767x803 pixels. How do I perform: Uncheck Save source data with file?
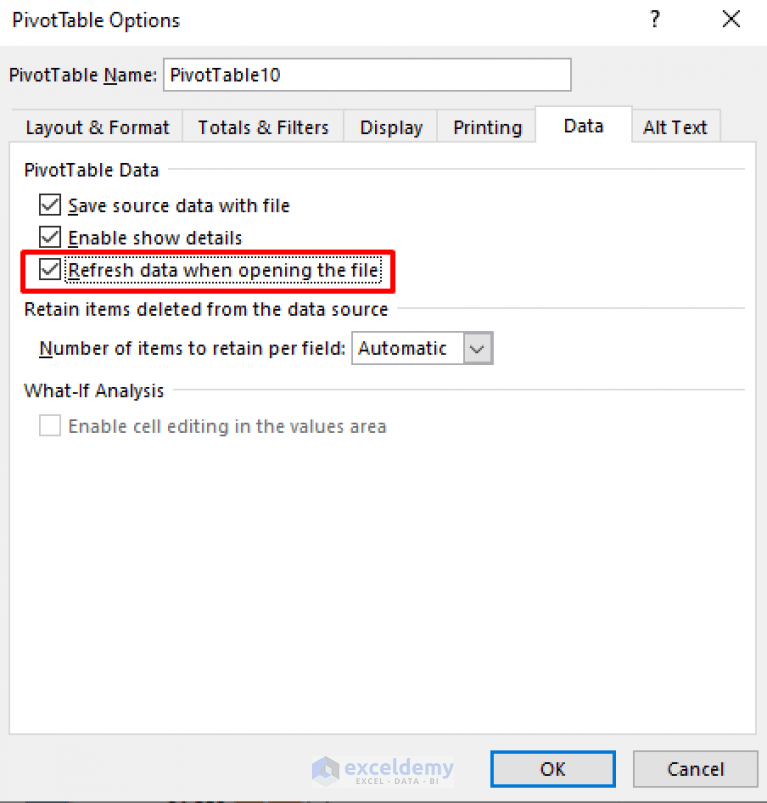(49, 205)
